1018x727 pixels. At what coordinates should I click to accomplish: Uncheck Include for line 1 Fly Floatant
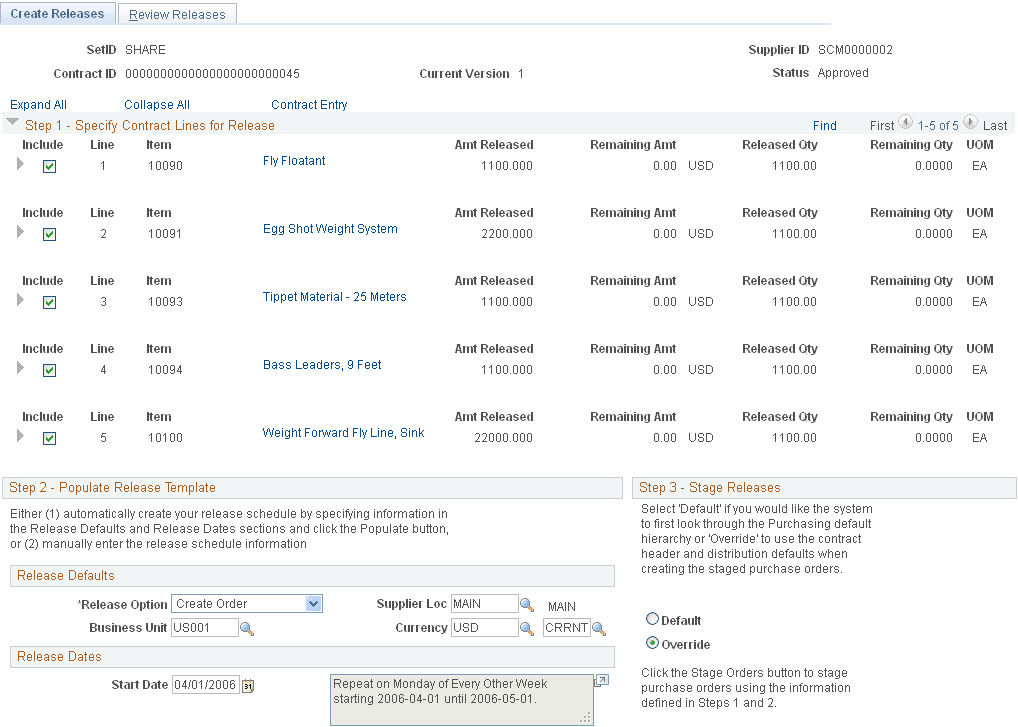(x=49, y=166)
